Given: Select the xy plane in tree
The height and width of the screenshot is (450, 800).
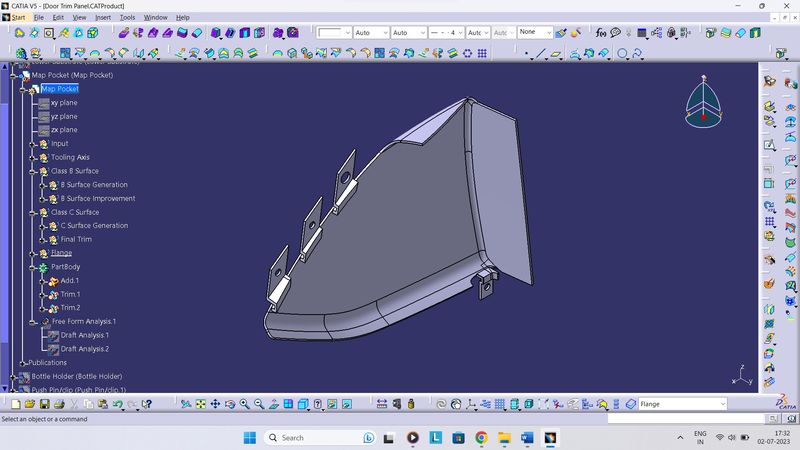Looking at the screenshot, I should (64, 103).
